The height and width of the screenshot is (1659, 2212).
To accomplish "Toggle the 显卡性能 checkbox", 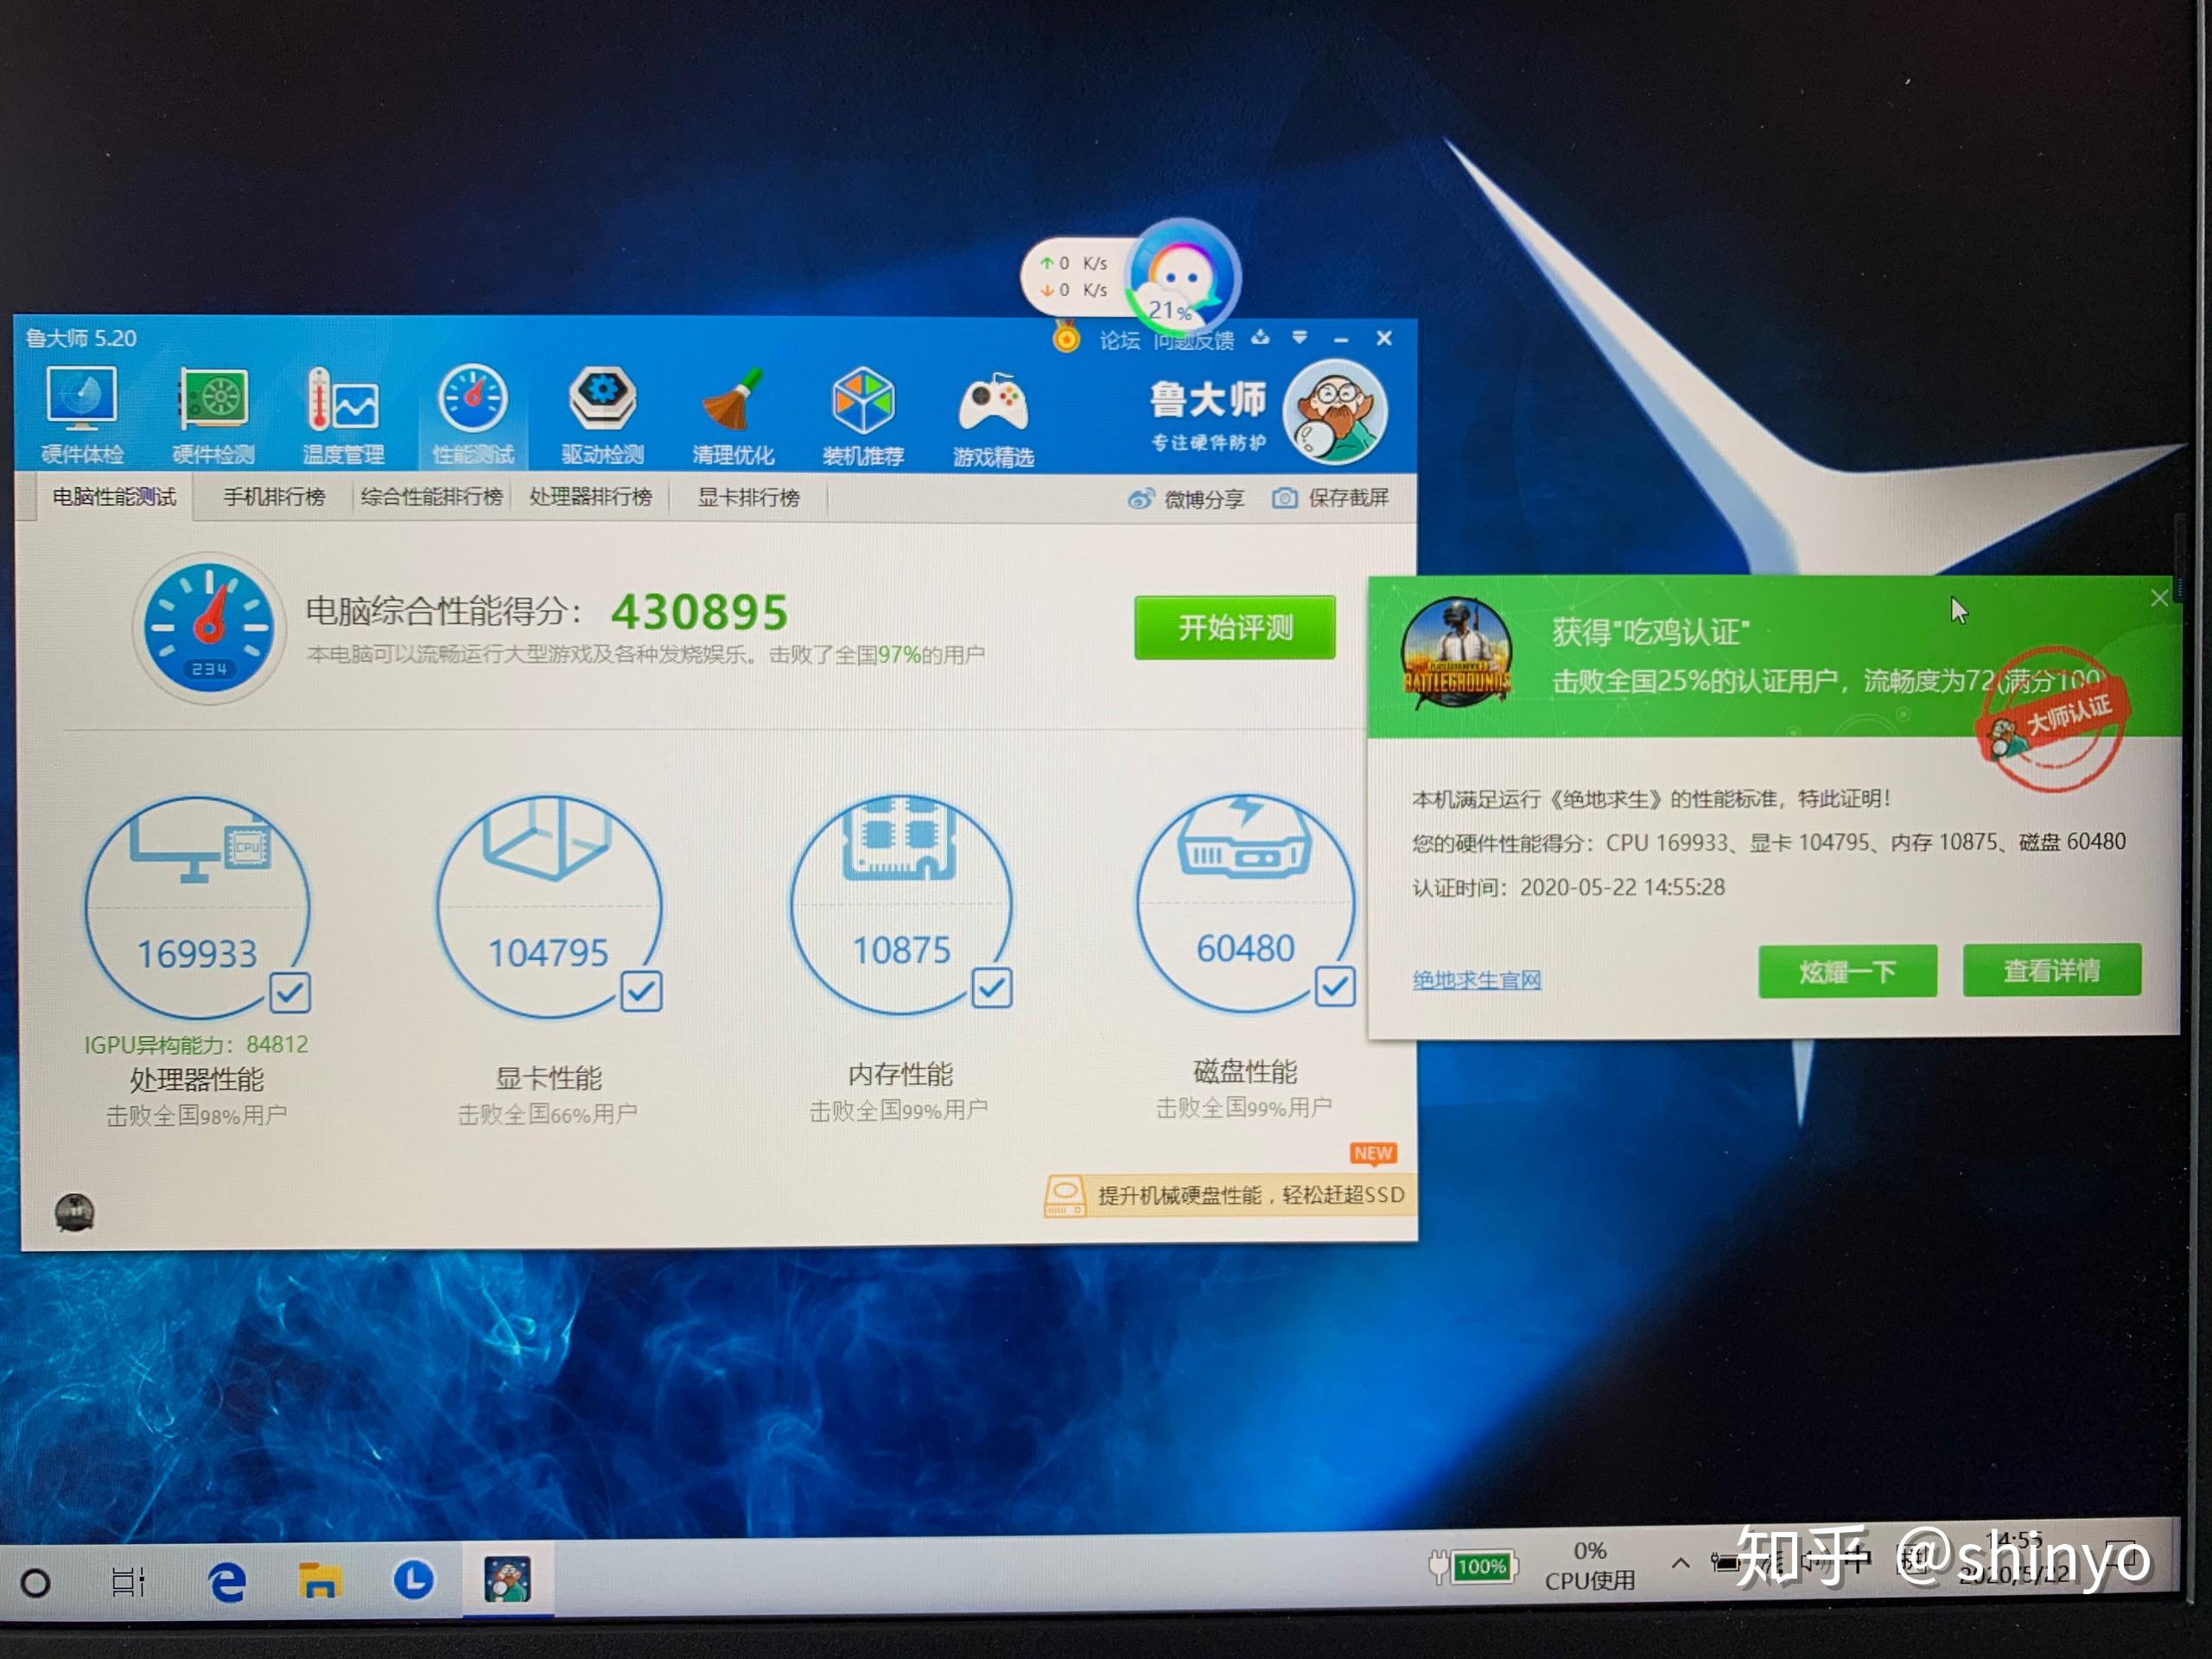I will pos(641,991).
